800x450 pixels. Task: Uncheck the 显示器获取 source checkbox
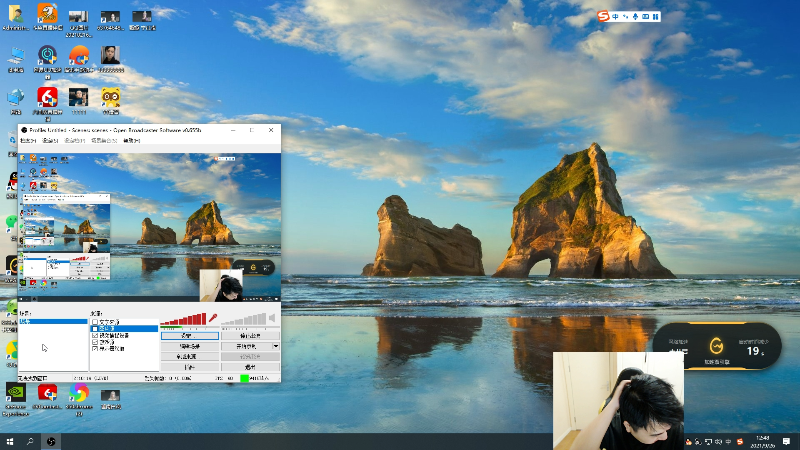(95, 348)
